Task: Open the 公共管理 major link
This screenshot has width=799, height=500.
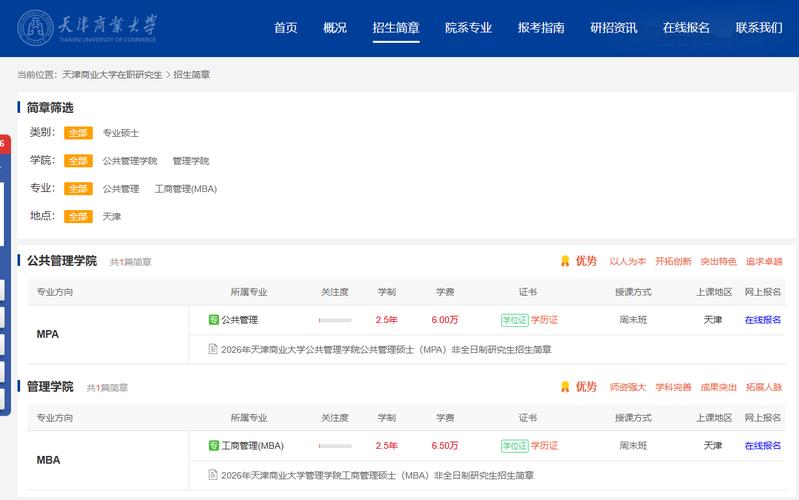Action: (239, 320)
